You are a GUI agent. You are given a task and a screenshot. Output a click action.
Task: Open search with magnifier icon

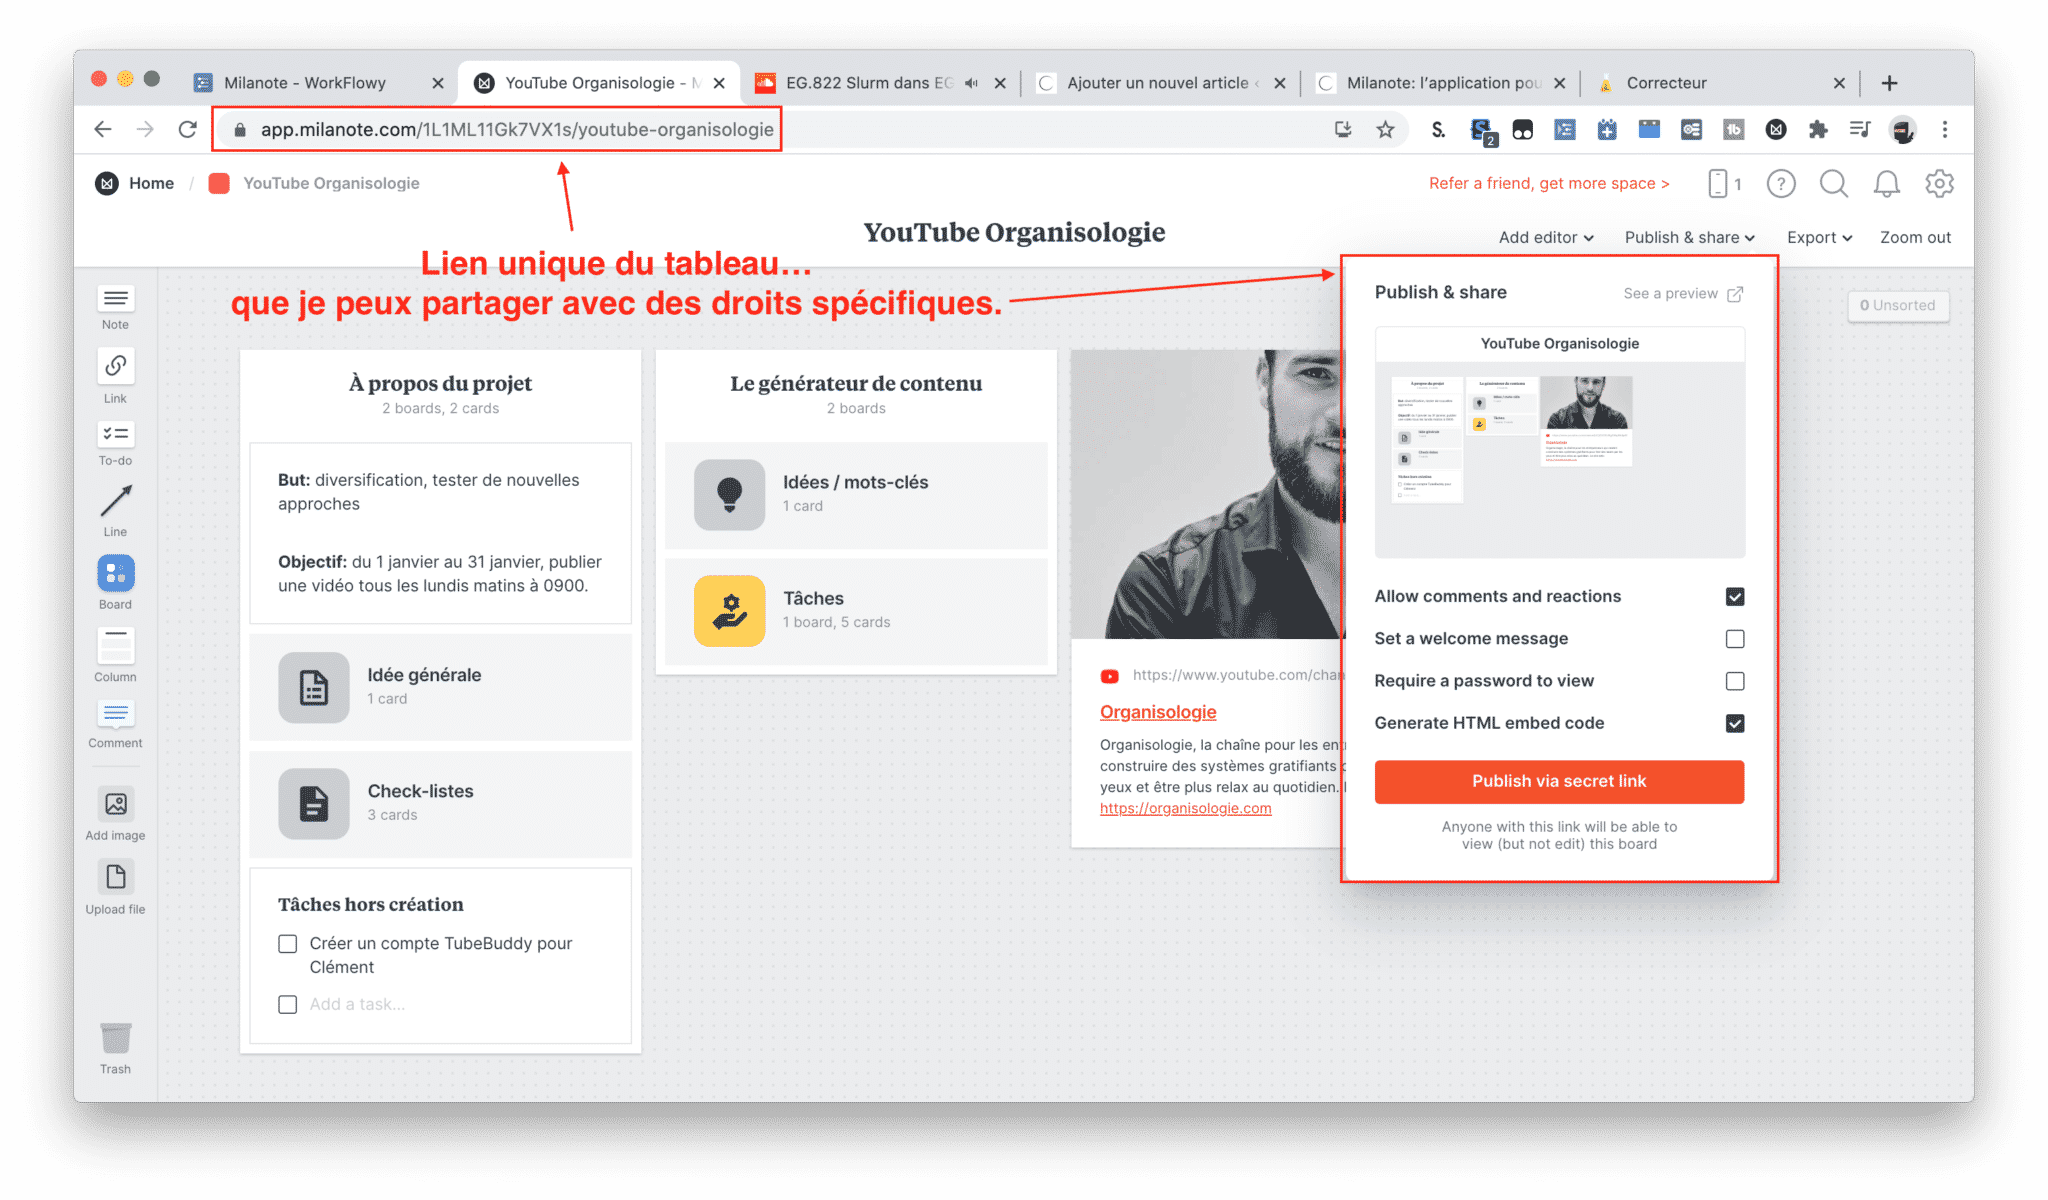pyautogui.click(x=1834, y=184)
